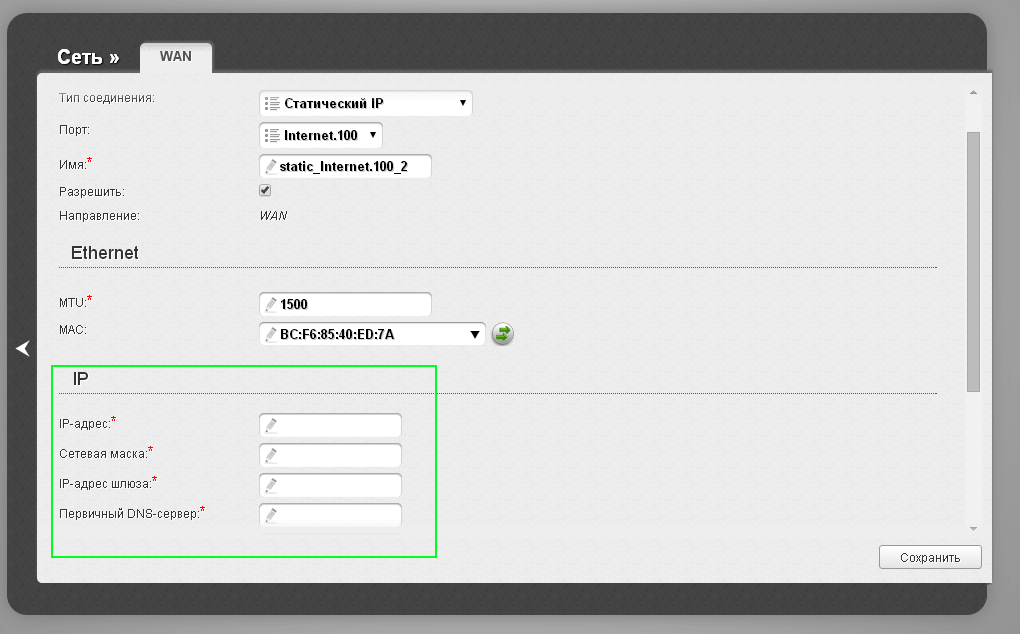Click the scrollbar up arrow
This screenshot has width=1020, height=634.
(973, 93)
